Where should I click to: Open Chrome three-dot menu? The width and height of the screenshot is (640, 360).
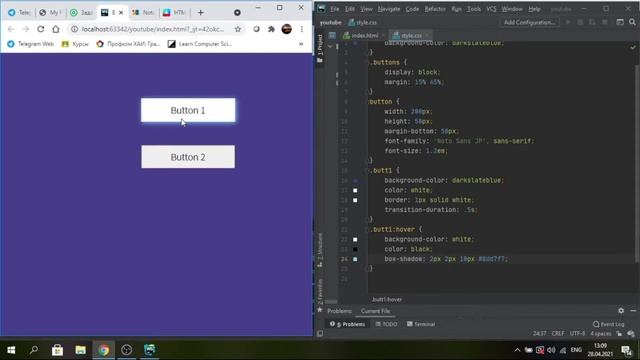302,29
